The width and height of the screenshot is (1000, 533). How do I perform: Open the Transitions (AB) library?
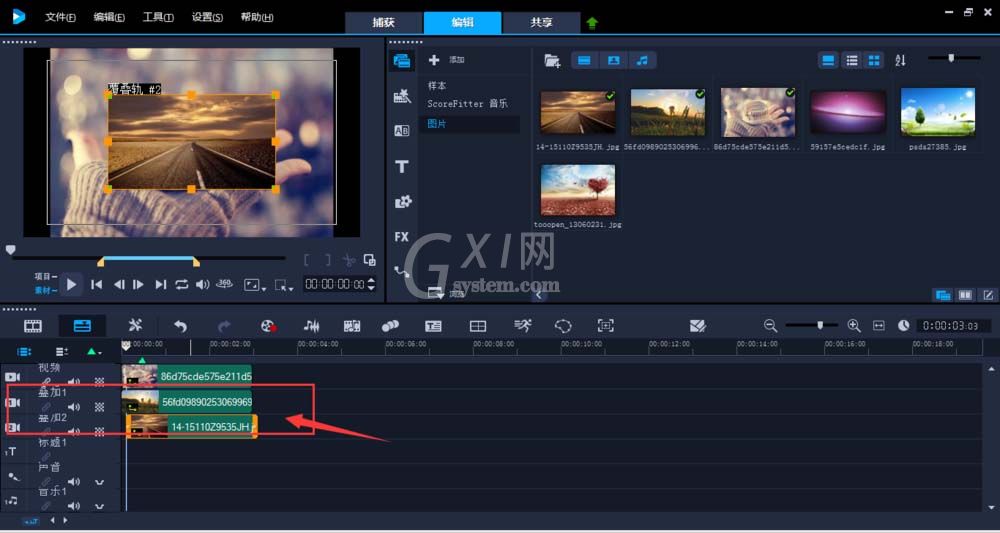(402, 131)
